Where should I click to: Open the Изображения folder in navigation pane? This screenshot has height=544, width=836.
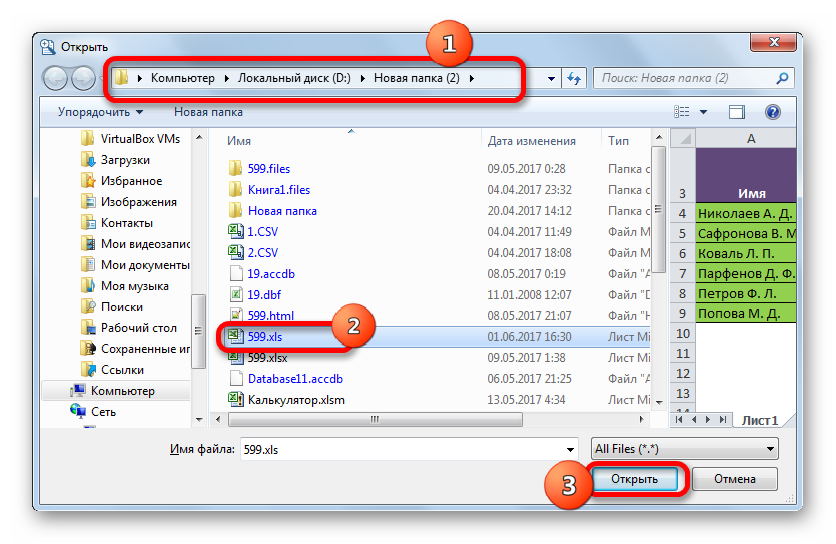[x=139, y=202]
